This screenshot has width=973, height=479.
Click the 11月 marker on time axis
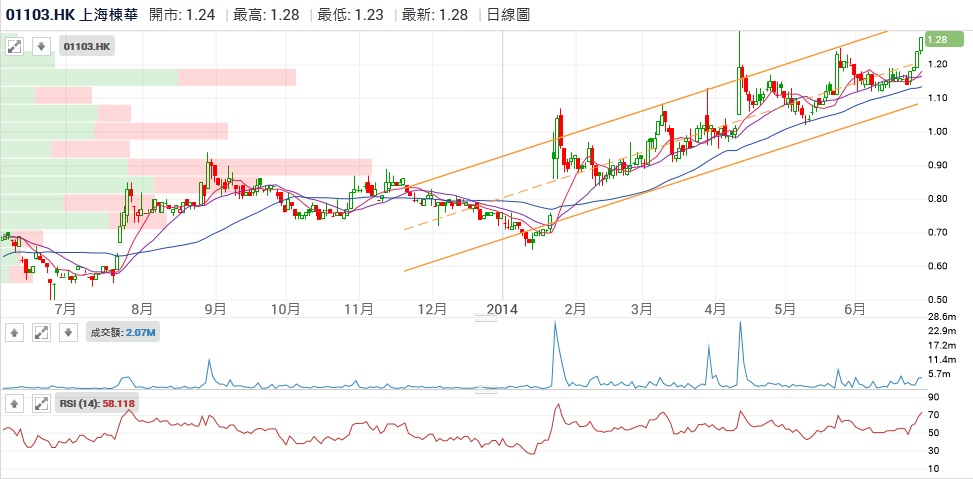(x=359, y=309)
